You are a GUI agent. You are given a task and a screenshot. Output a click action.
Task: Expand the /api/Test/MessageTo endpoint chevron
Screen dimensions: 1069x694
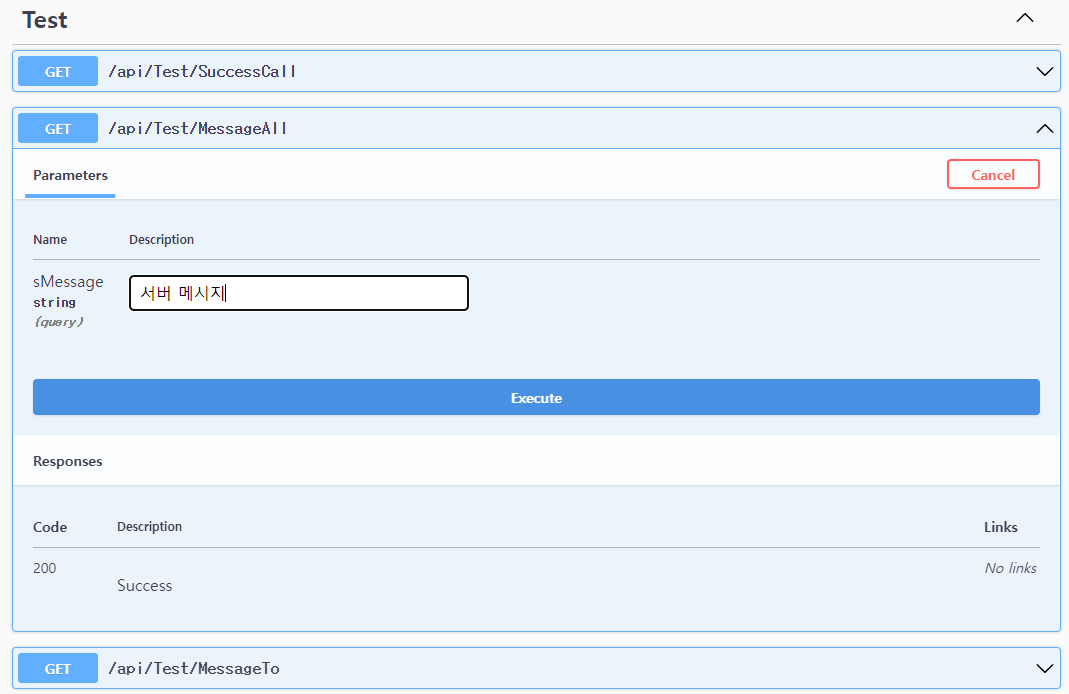pyautogui.click(x=1043, y=668)
